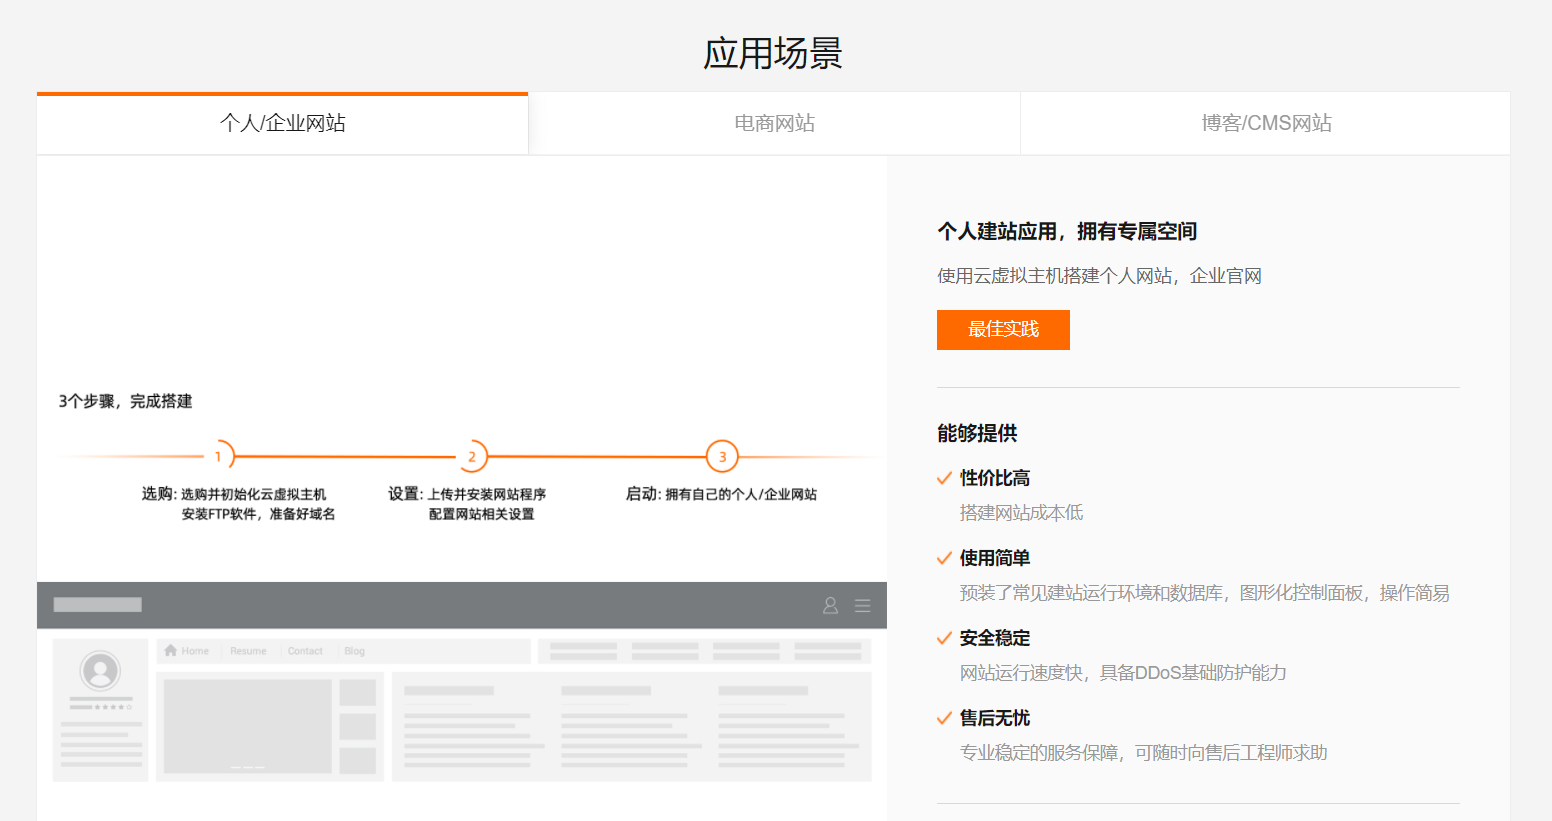
Task: Toggle the checkmark next to 性价比高
Action: pyautogui.click(x=944, y=477)
